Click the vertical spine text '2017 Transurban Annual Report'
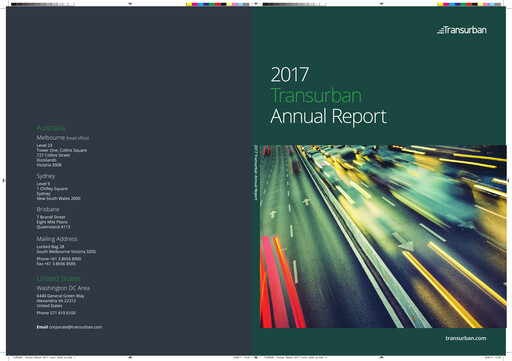 [x=256, y=173]
